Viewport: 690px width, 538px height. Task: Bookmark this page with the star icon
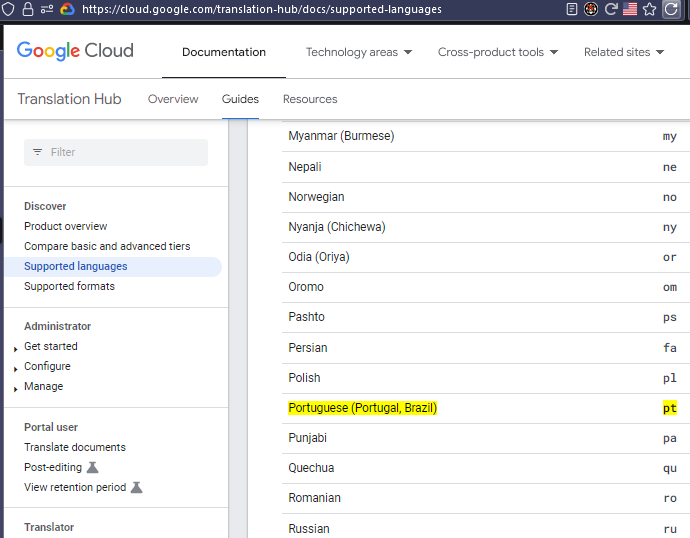point(649,9)
